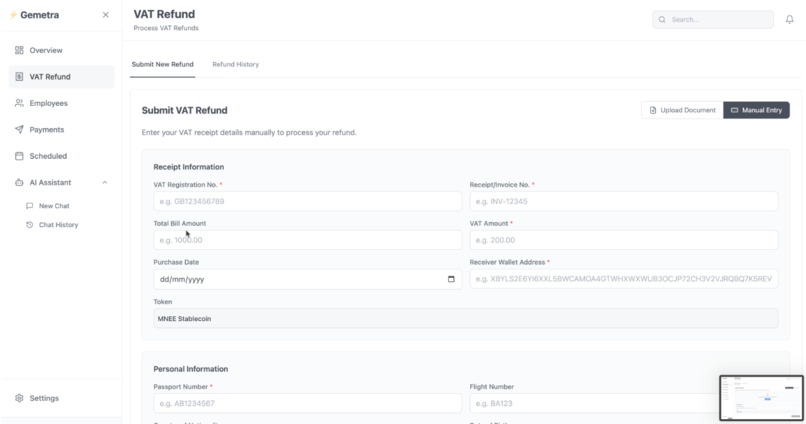Click the Manual Entry keyboard icon
Screen dimensions: 806x424
[735, 110]
